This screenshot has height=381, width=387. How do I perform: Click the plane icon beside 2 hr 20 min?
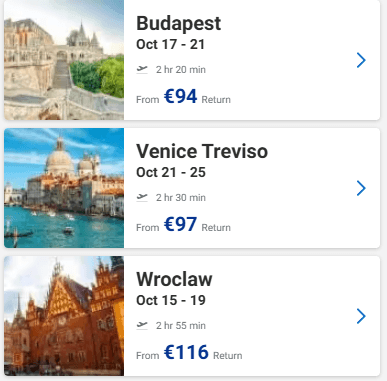(142, 69)
